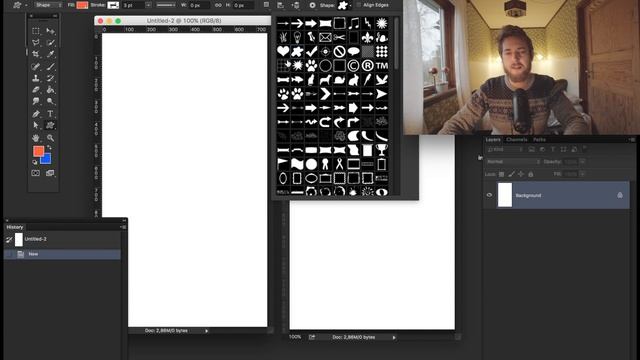Screen dimensions: 640x360
Task: Select the Dodge tool
Action: coord(50,101)
